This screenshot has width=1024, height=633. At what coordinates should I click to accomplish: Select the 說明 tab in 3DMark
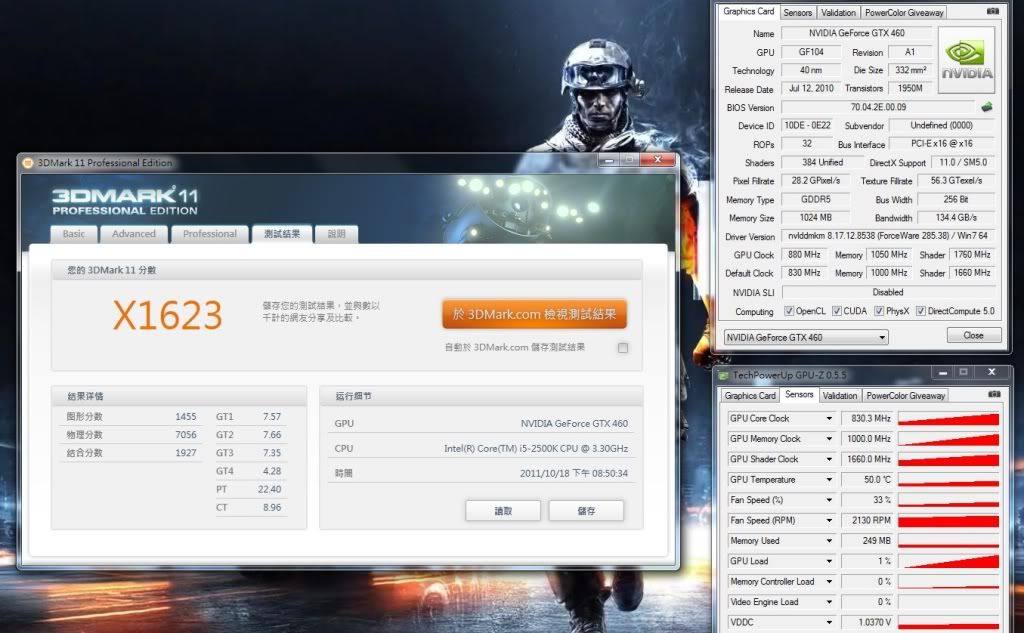(x=336, y=234)
